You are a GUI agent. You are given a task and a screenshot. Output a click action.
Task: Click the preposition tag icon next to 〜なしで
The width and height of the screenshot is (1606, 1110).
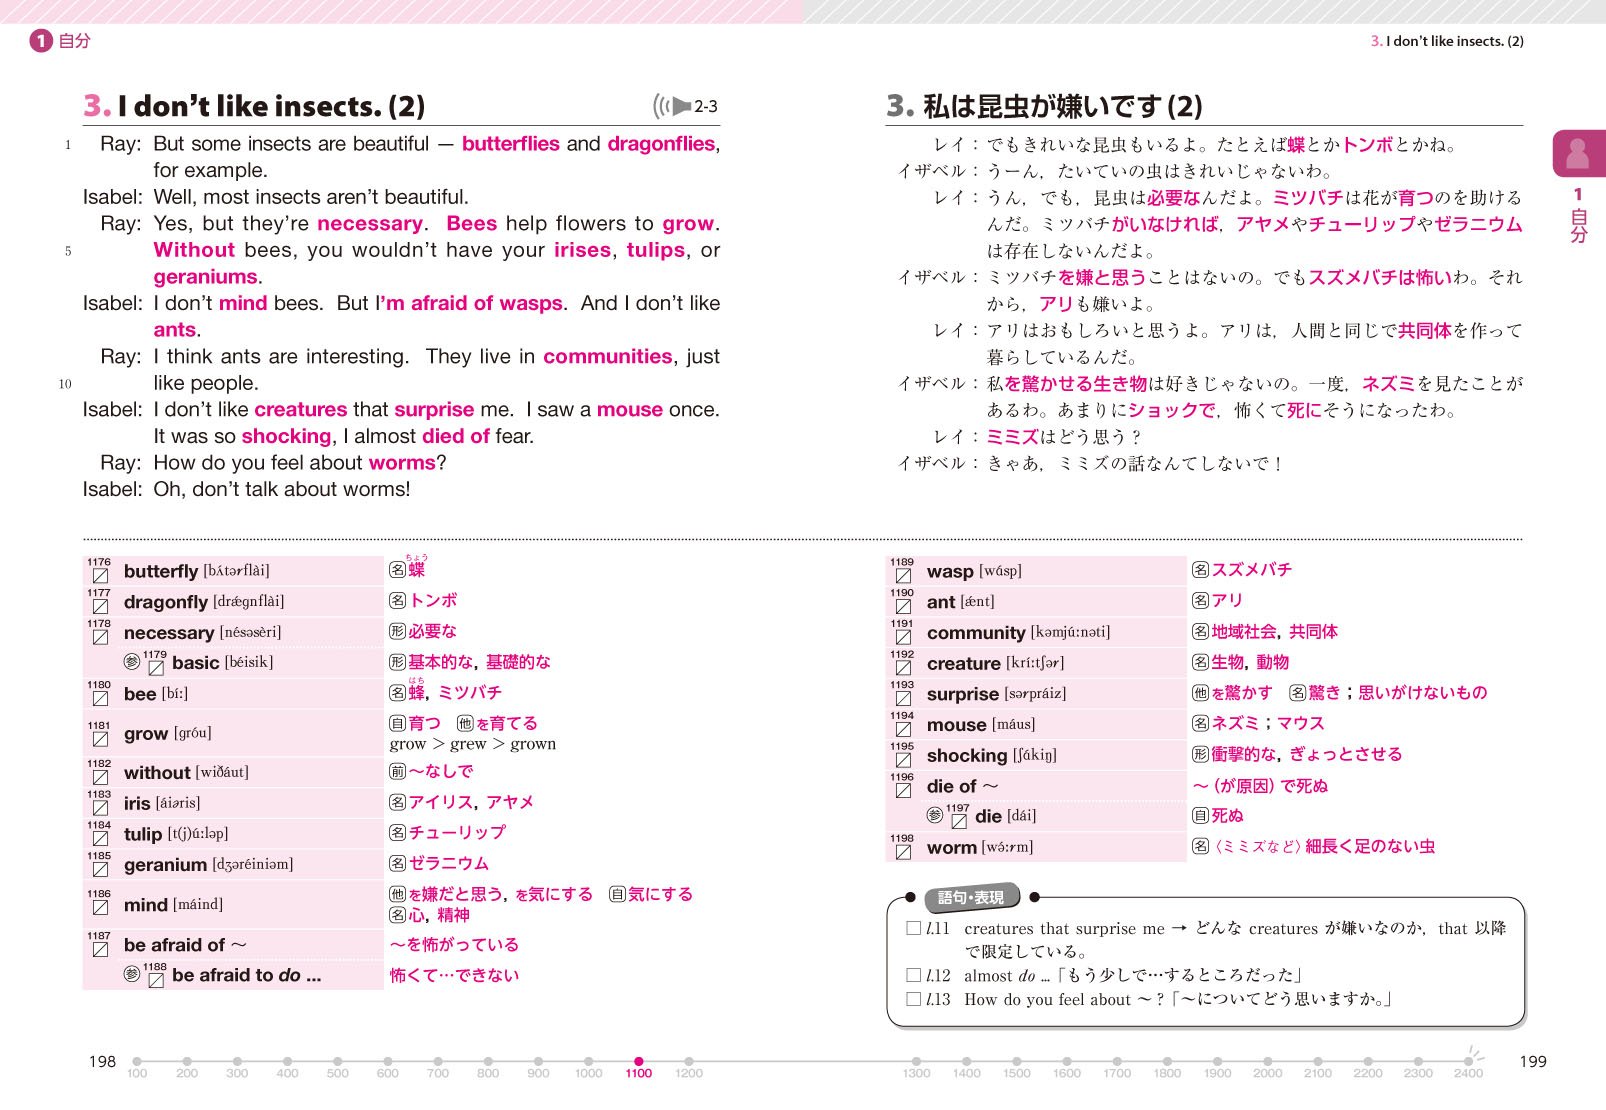pos(397,771)
